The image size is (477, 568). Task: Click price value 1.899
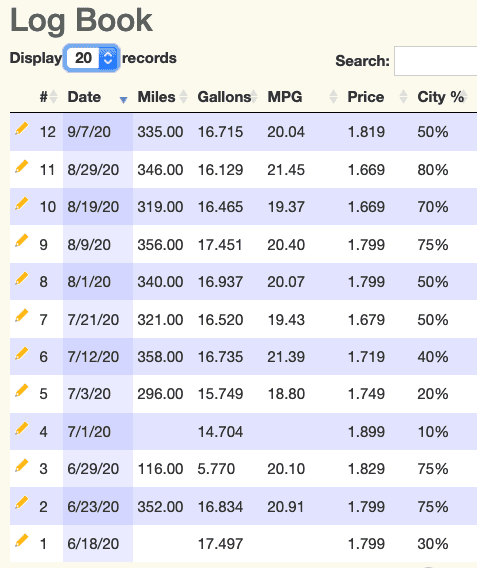tap(366, 432)
